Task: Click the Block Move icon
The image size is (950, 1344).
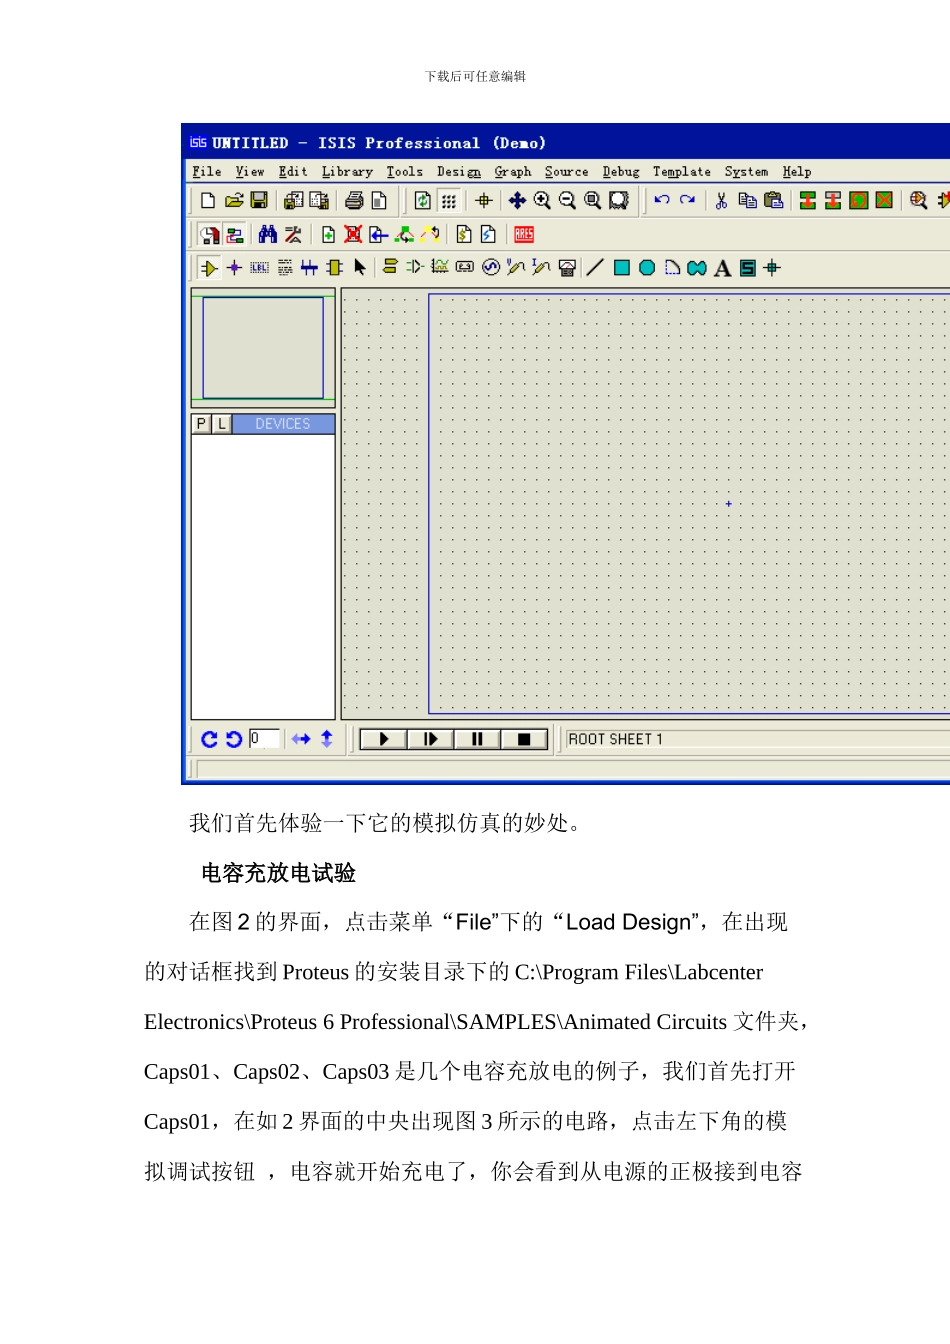Action: (833, 201)
